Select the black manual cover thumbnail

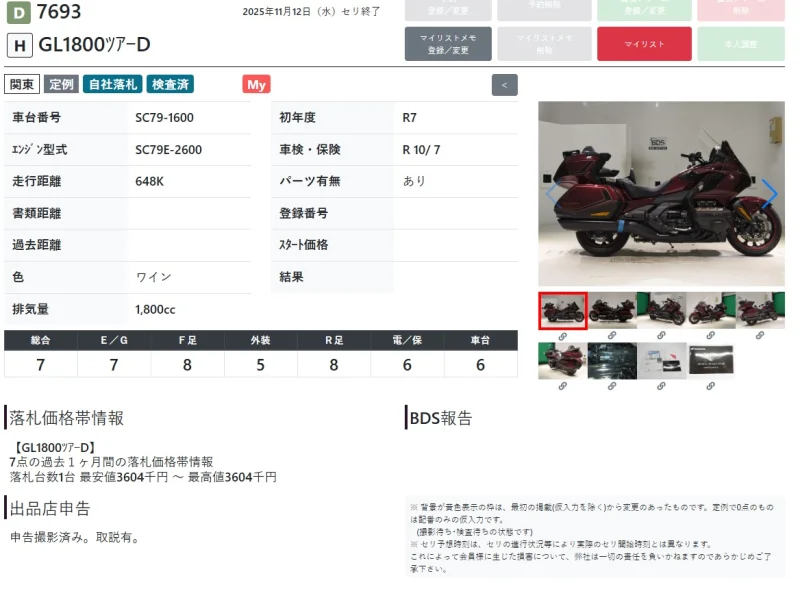coord(711,361)
